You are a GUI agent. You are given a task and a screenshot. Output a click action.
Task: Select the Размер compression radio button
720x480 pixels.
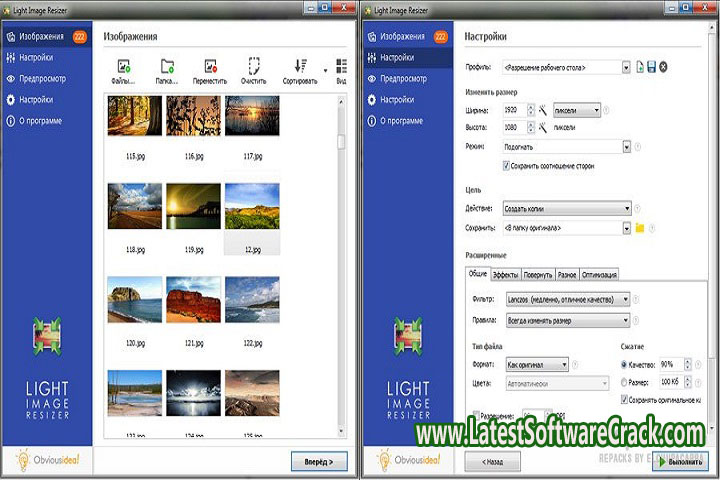pyautogui.click(x=625, y=382)
